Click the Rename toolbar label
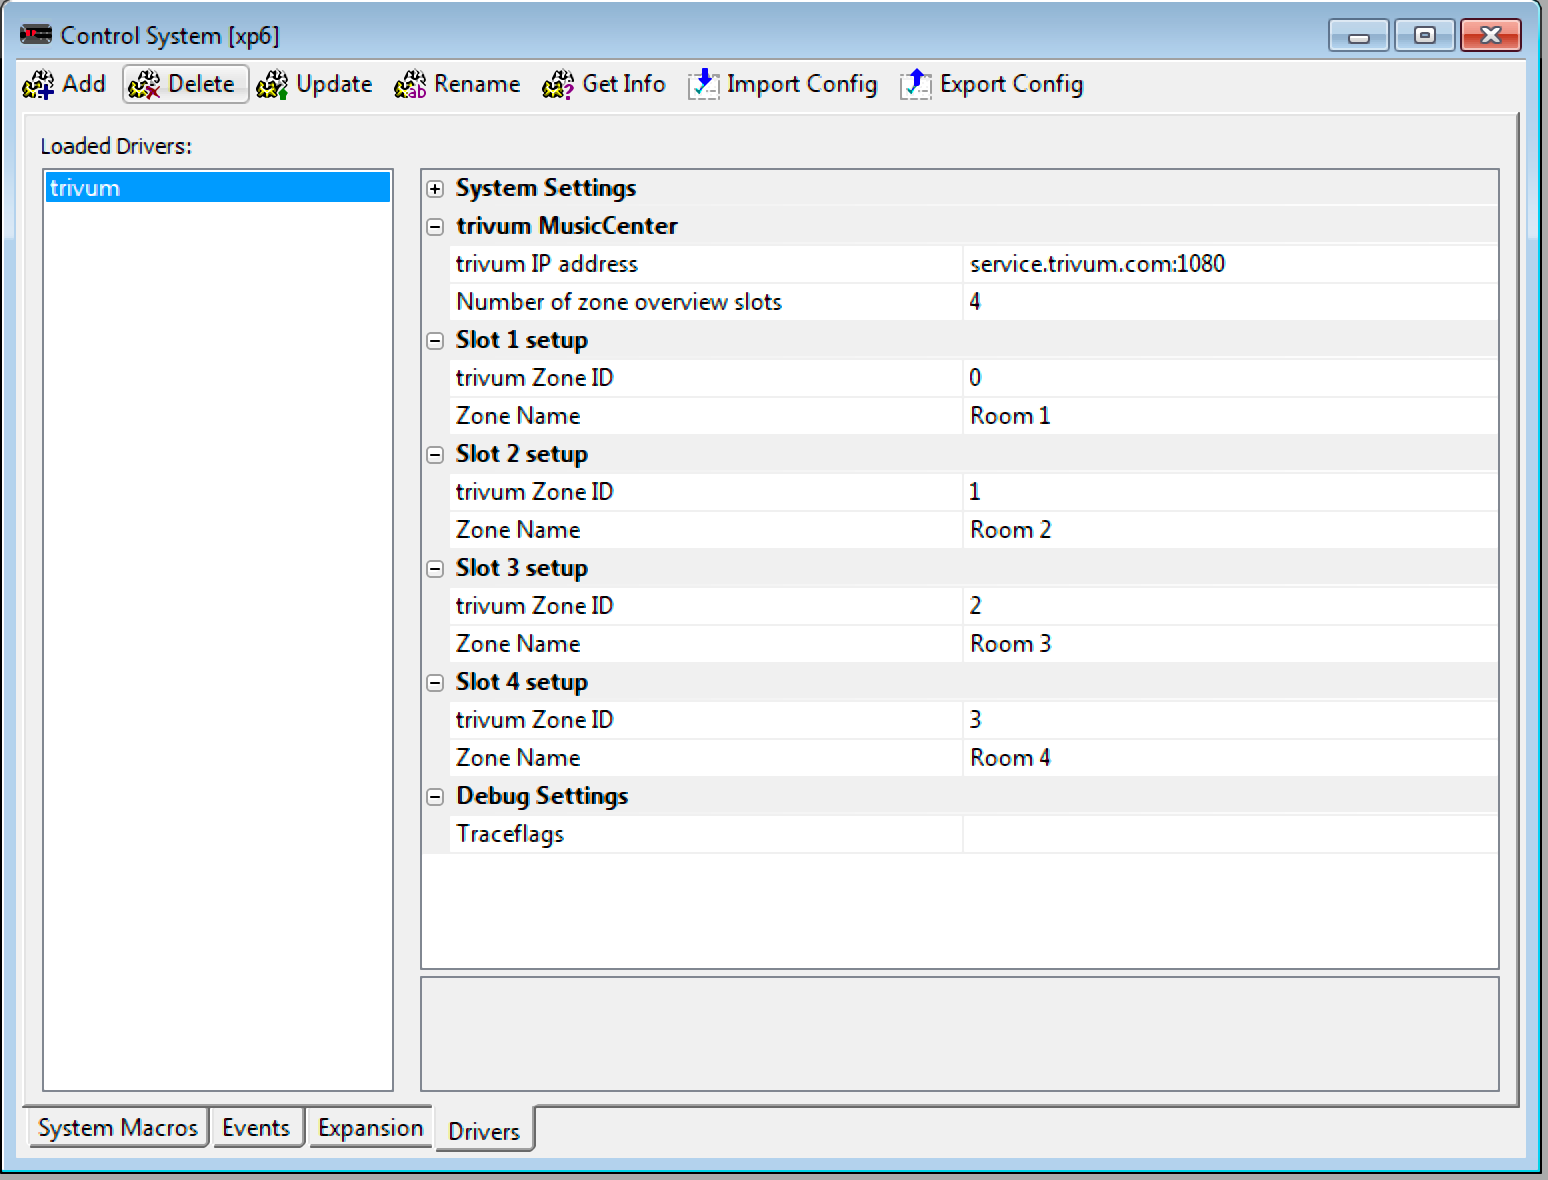The width and height of the screenshot is (1548, 1180). tap(477, 84)
